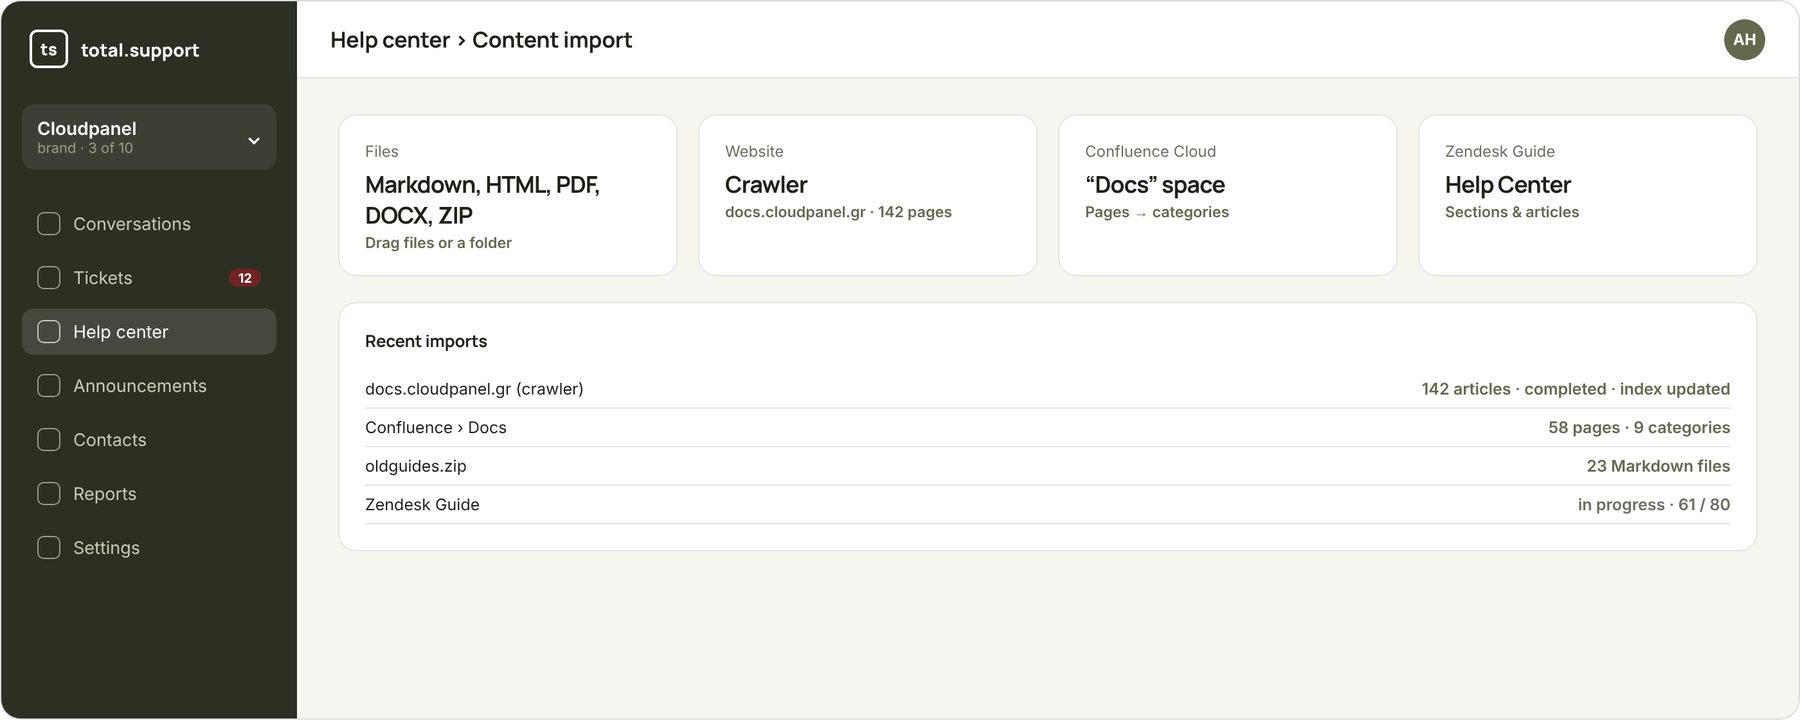Choose the Website Crawler import card

[x=868, y=195]
